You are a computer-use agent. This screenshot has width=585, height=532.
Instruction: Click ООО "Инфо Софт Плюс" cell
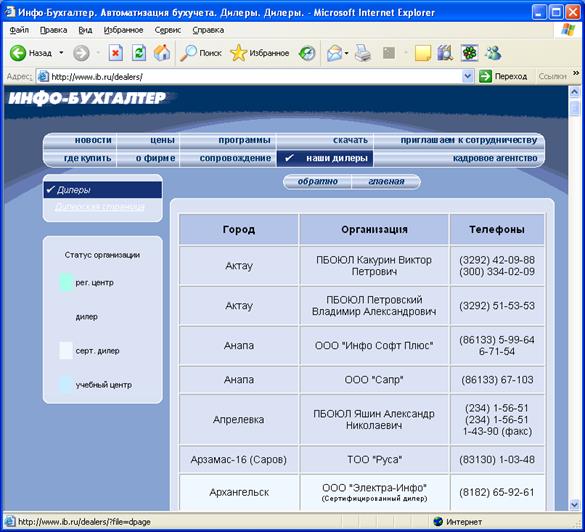click(374, 345)
